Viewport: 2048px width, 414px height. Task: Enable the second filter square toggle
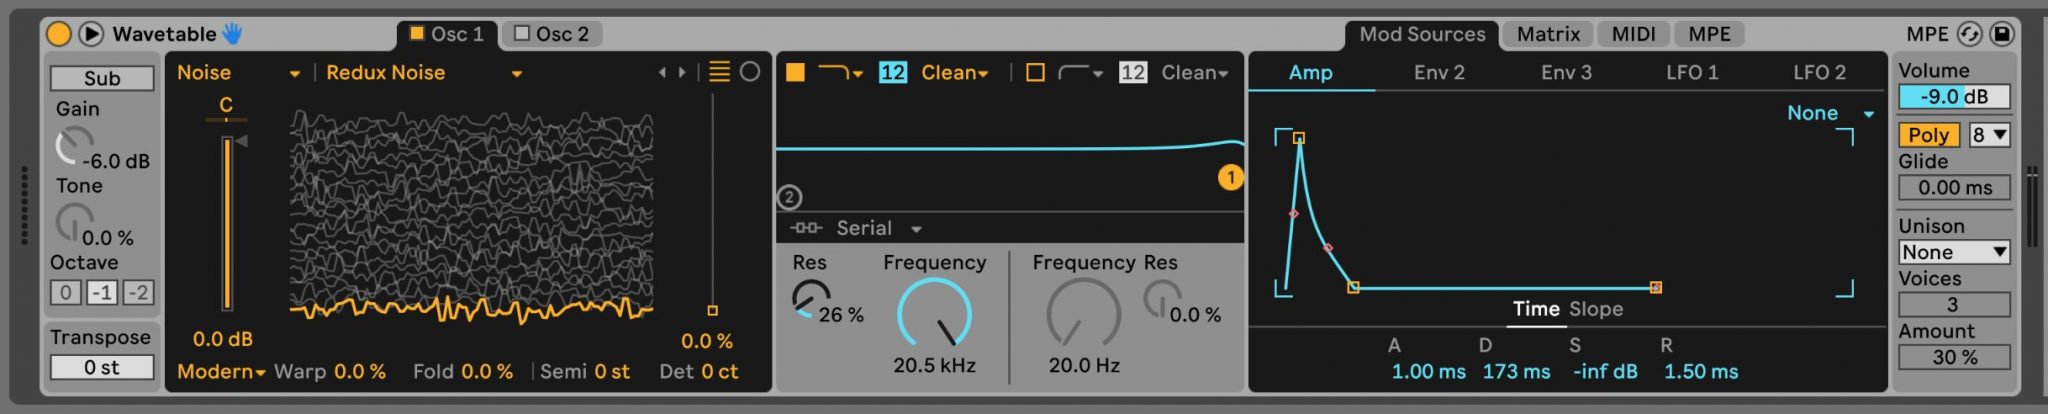pos(1035,72)
